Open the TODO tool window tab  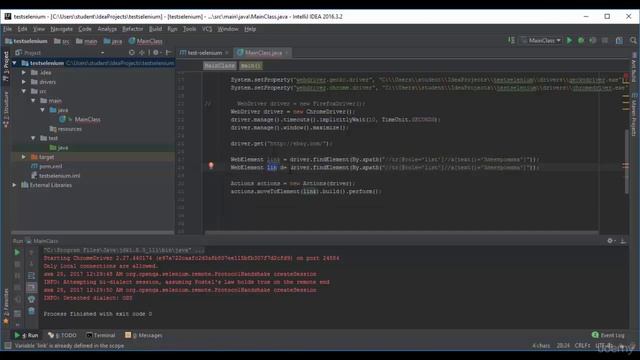(62, 335)
